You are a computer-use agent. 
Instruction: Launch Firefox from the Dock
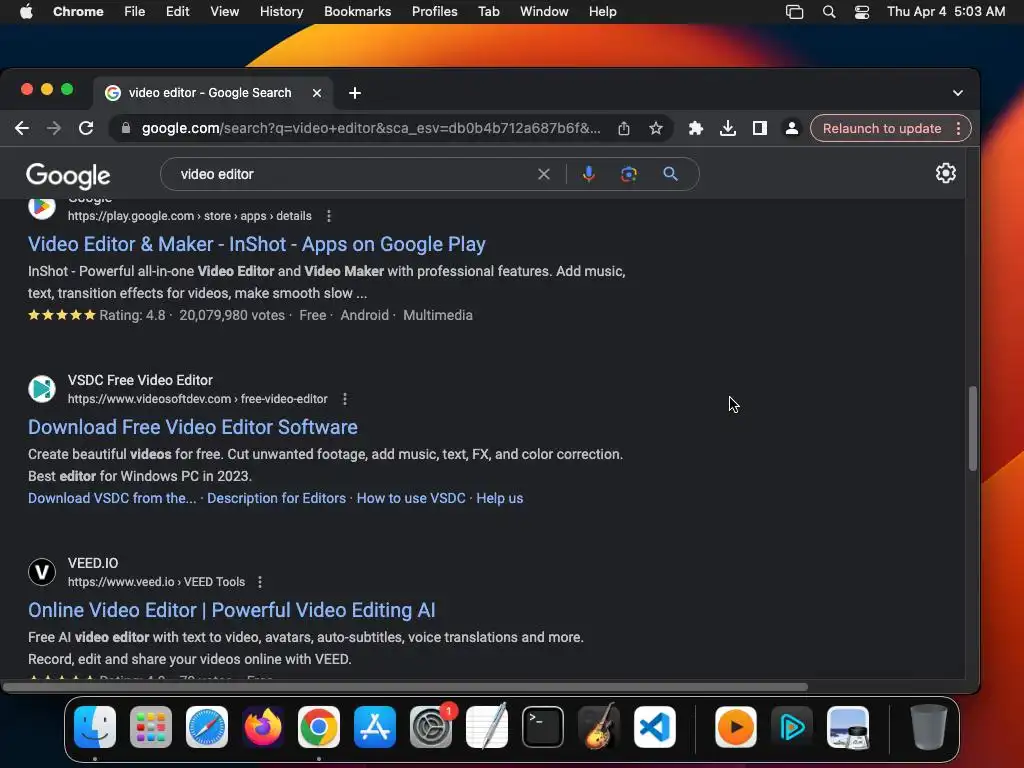coord(263,727)
